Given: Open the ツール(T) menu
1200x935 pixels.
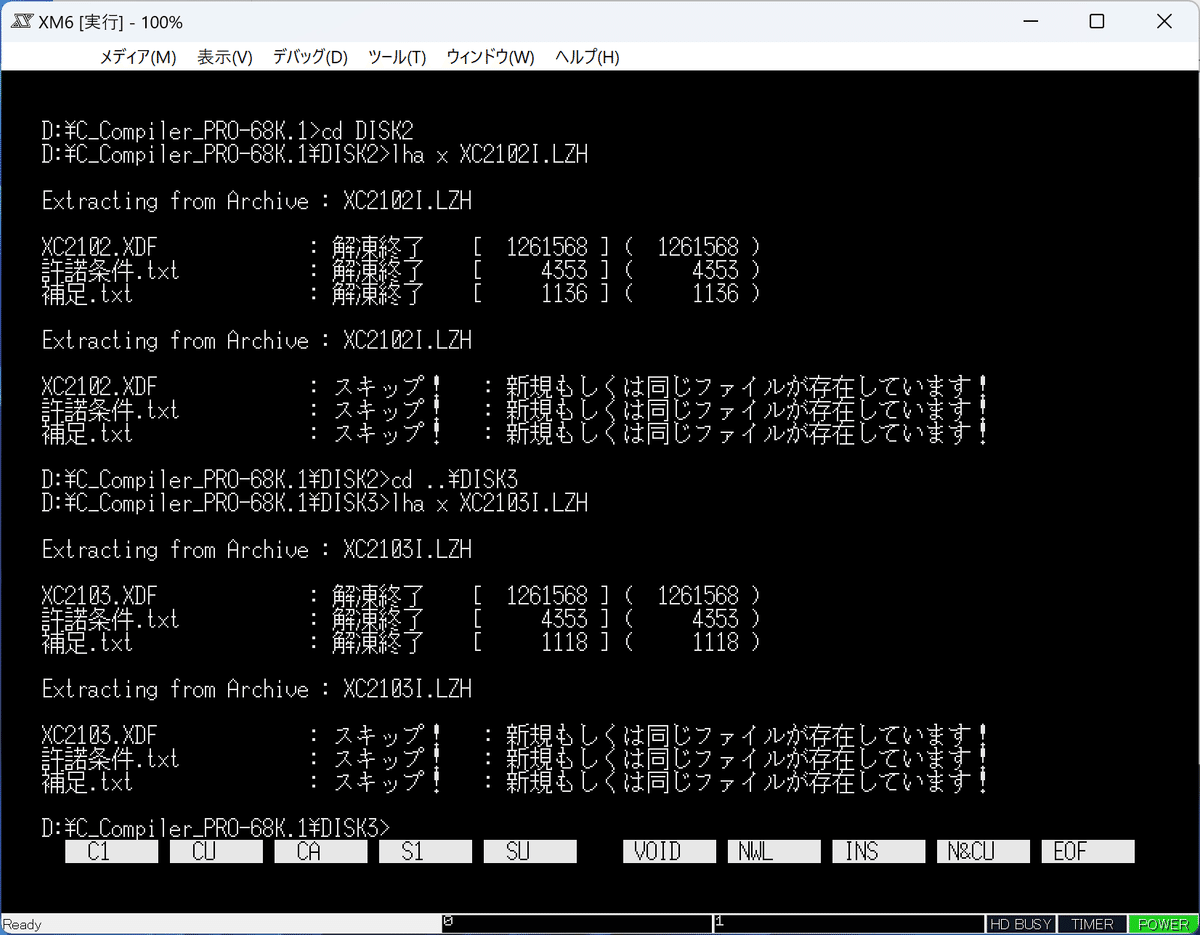Looking at the screenshot, I should [x=397, y=57].
